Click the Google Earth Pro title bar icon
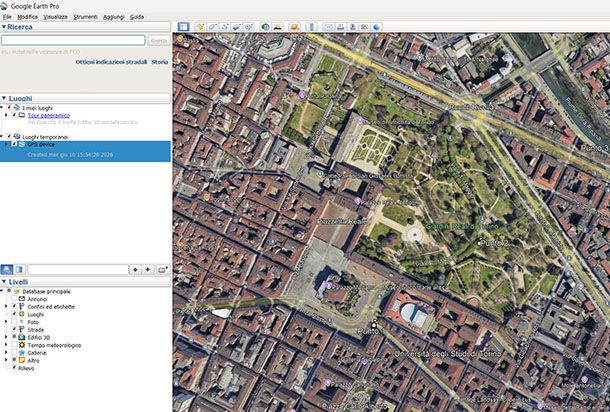The width and height of the screenshot is (610, 412). [x=4, y=6]
